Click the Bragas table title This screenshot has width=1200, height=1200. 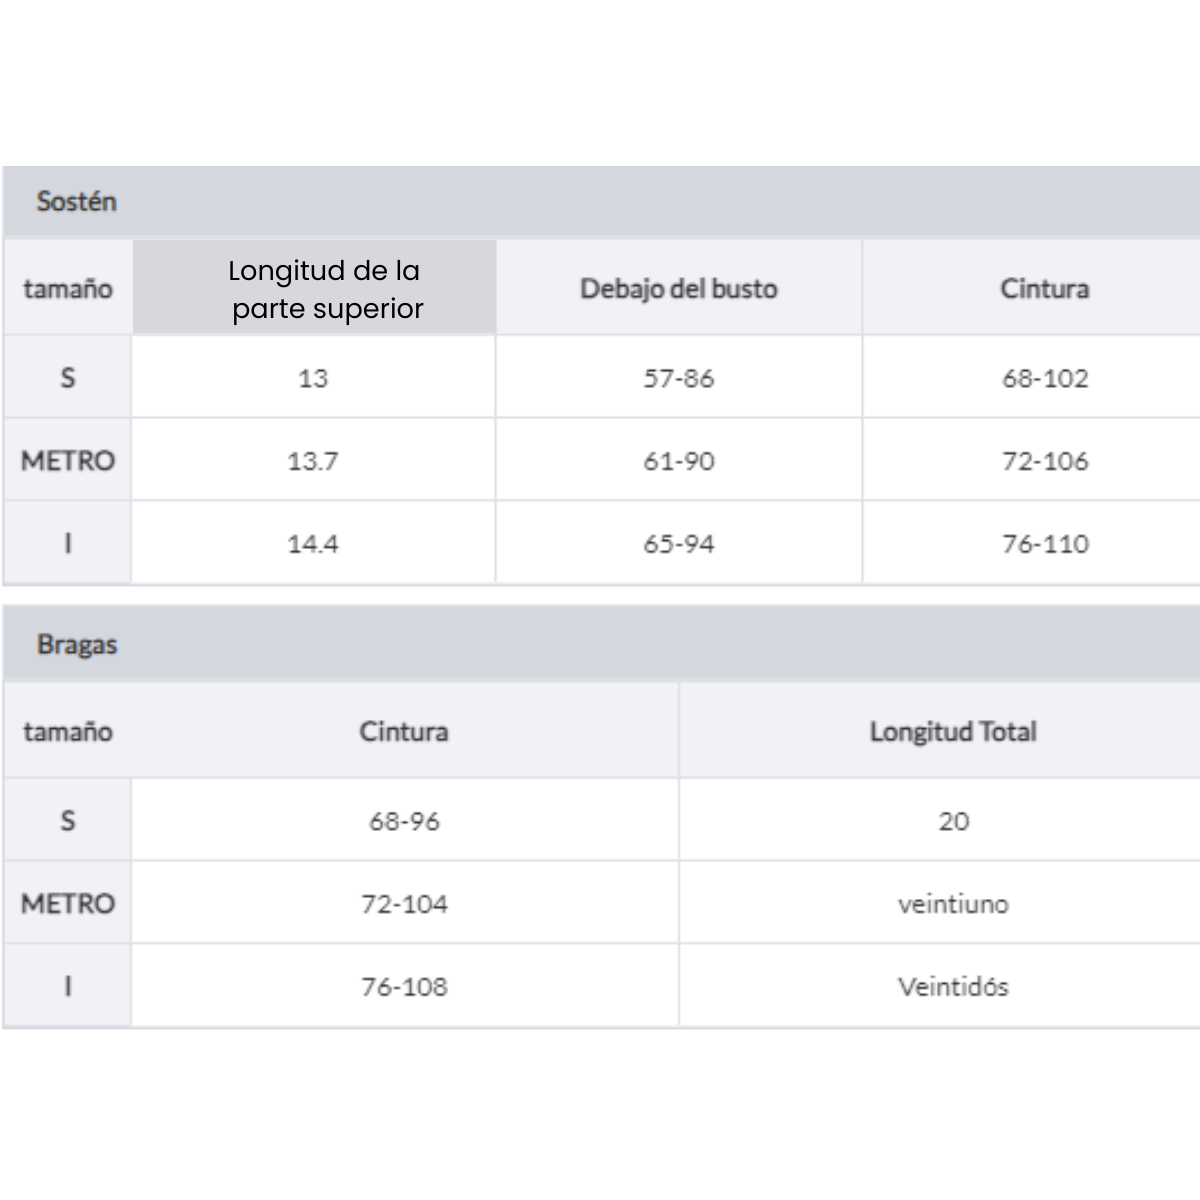point(77,644)
